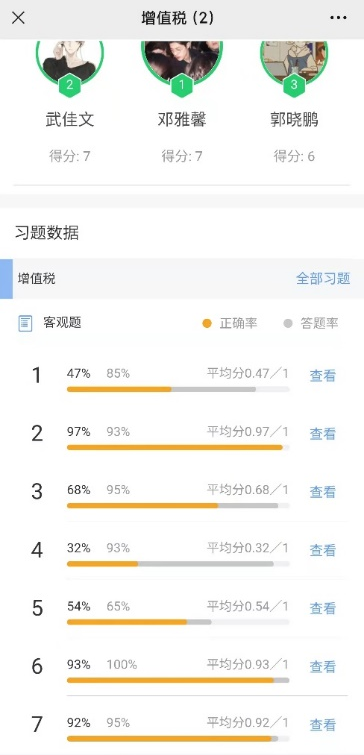
Task: Click the orange 正确率 legend dot
Action: [207, 324]
